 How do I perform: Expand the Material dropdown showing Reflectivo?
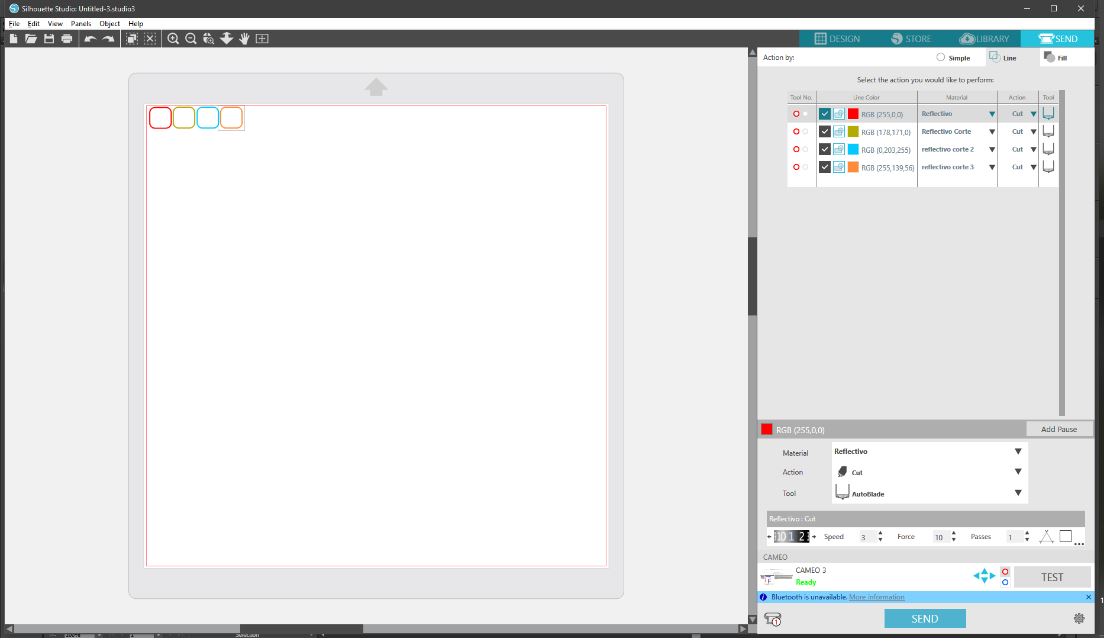pyautogui.click(x=1017, y=451)
